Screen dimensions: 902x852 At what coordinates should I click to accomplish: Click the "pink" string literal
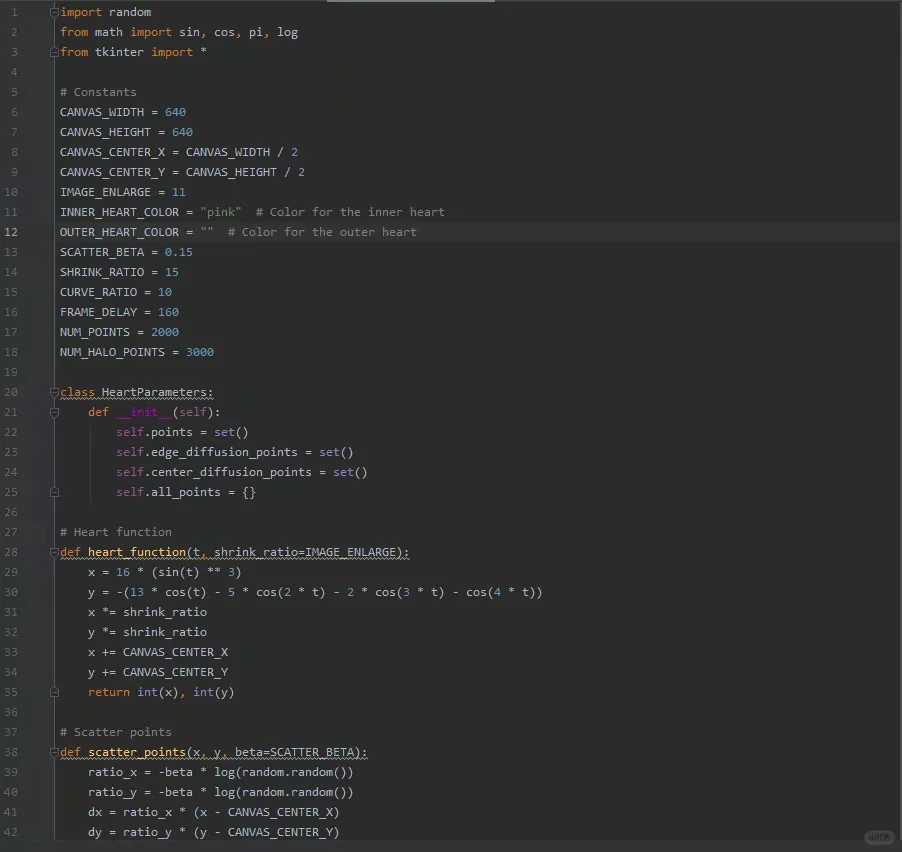(221, 212)
